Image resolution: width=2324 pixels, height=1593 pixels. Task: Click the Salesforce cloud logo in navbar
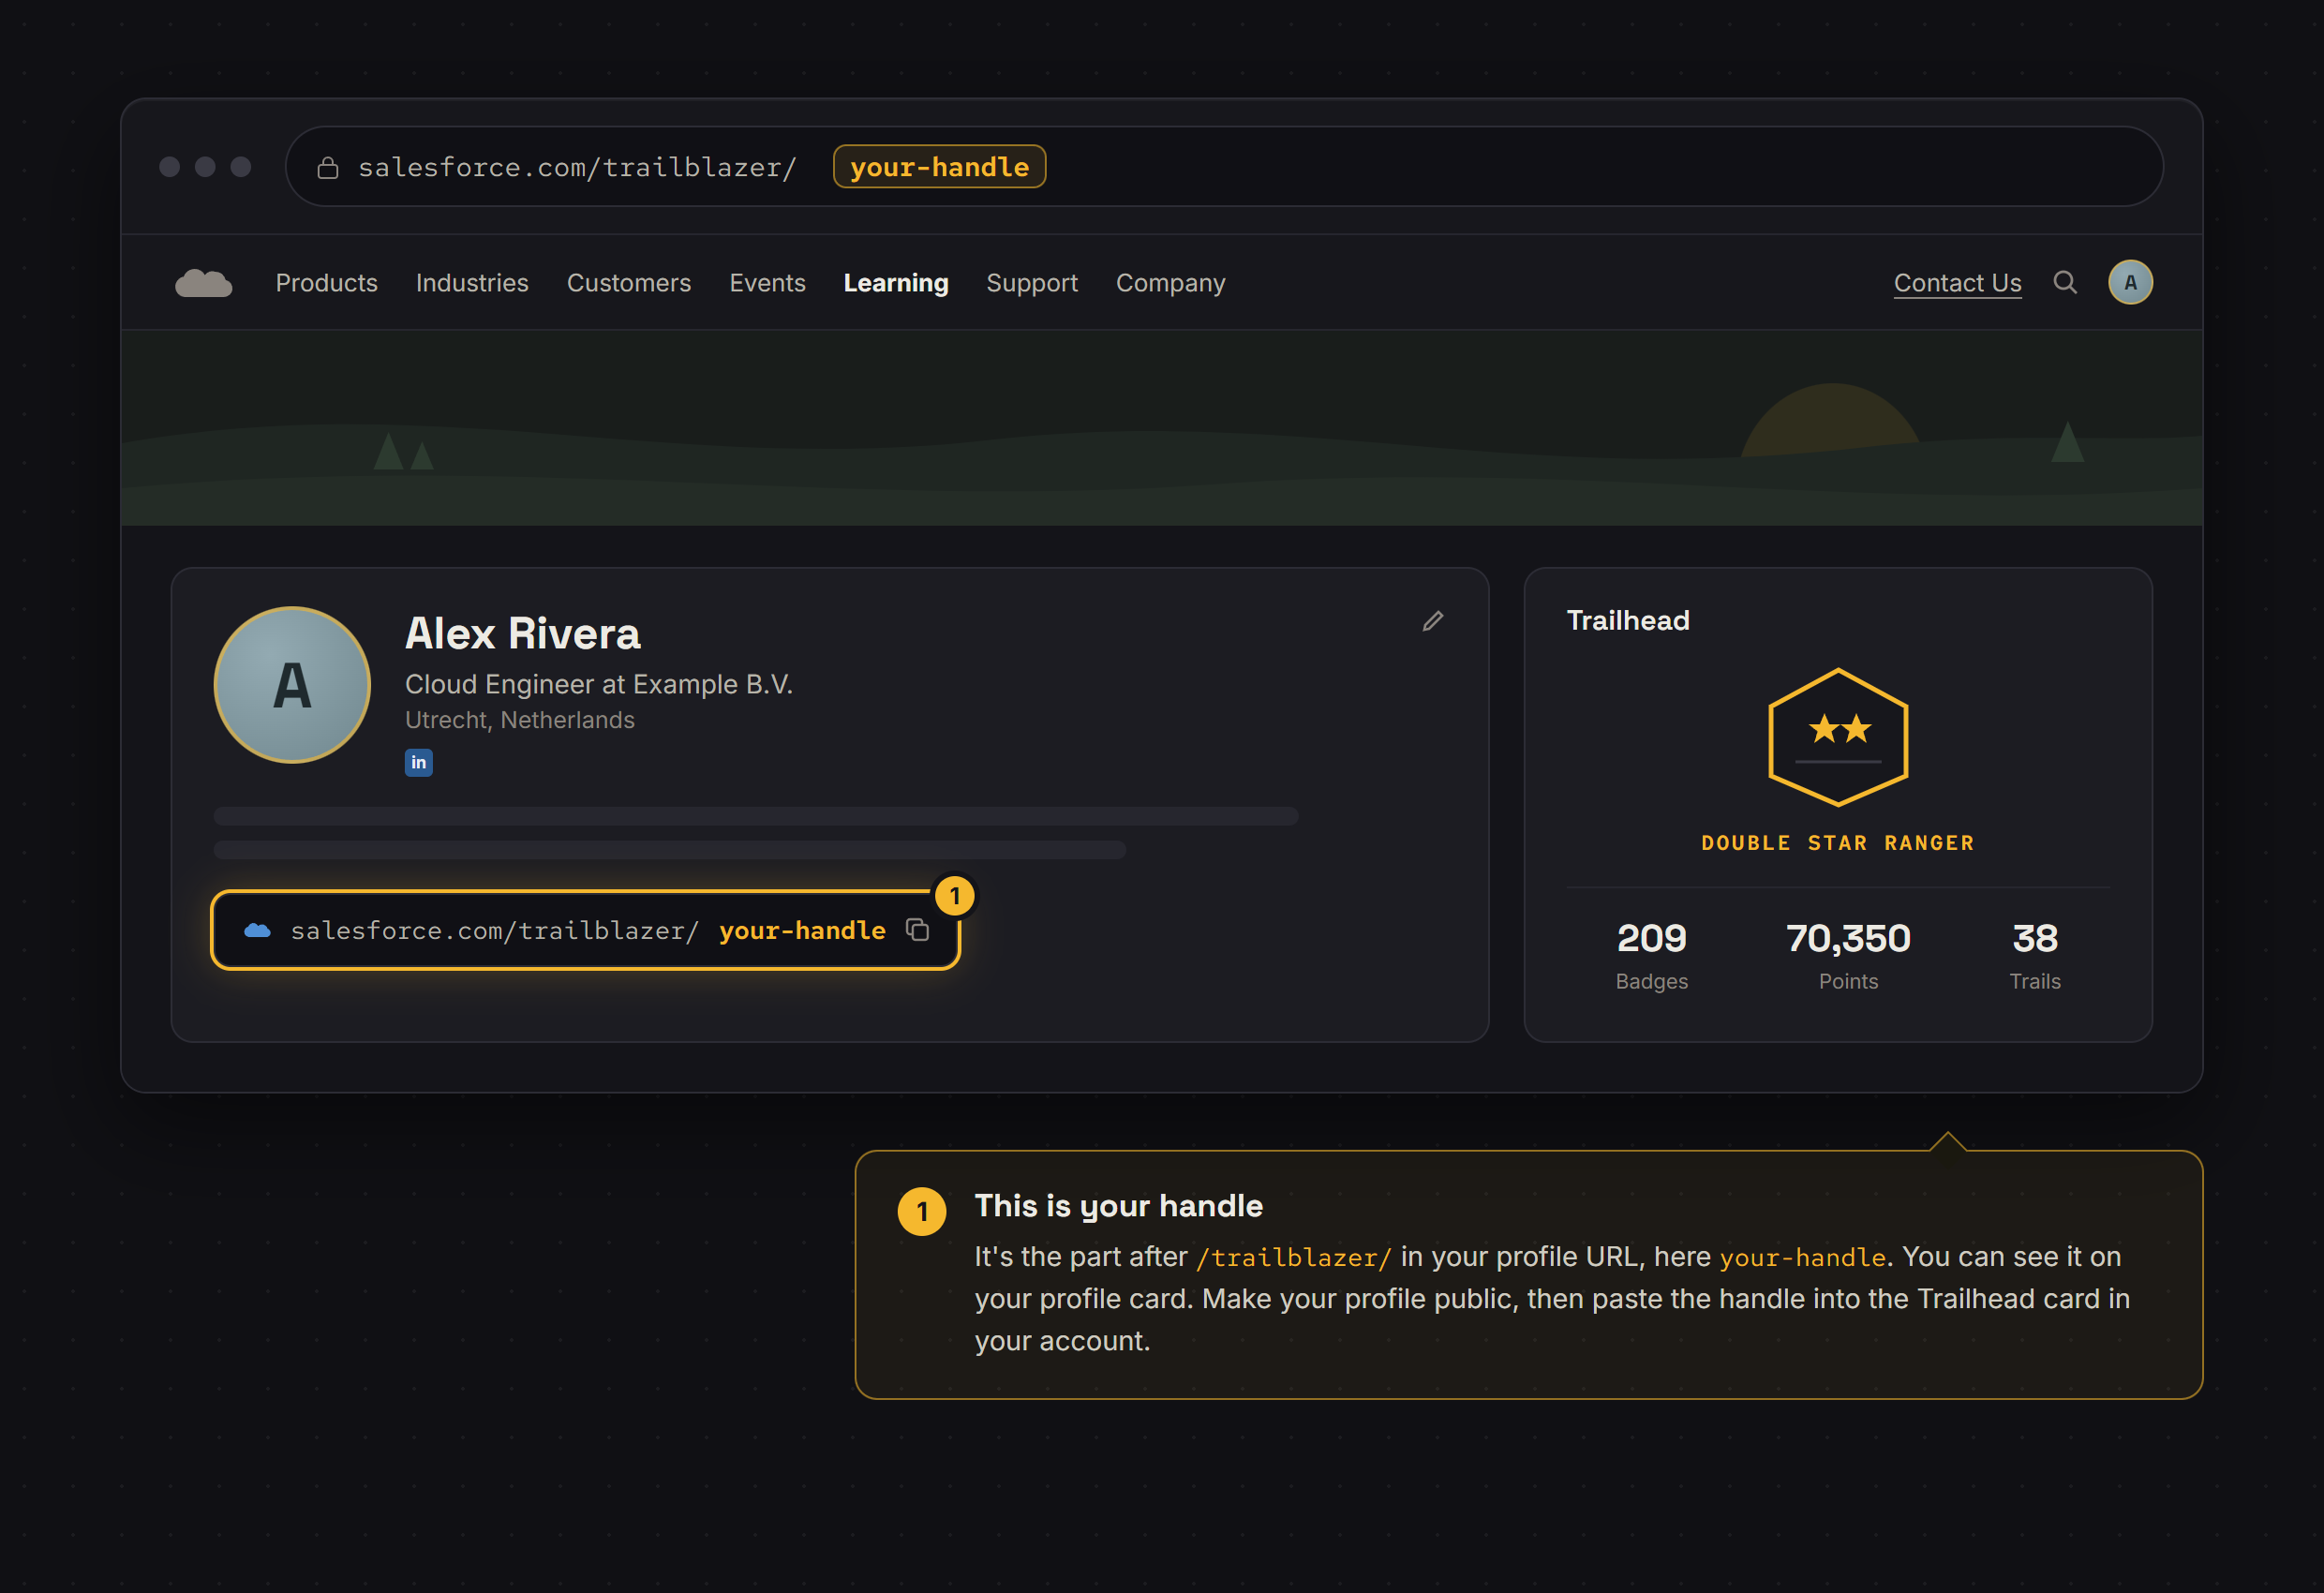point(203,283)
